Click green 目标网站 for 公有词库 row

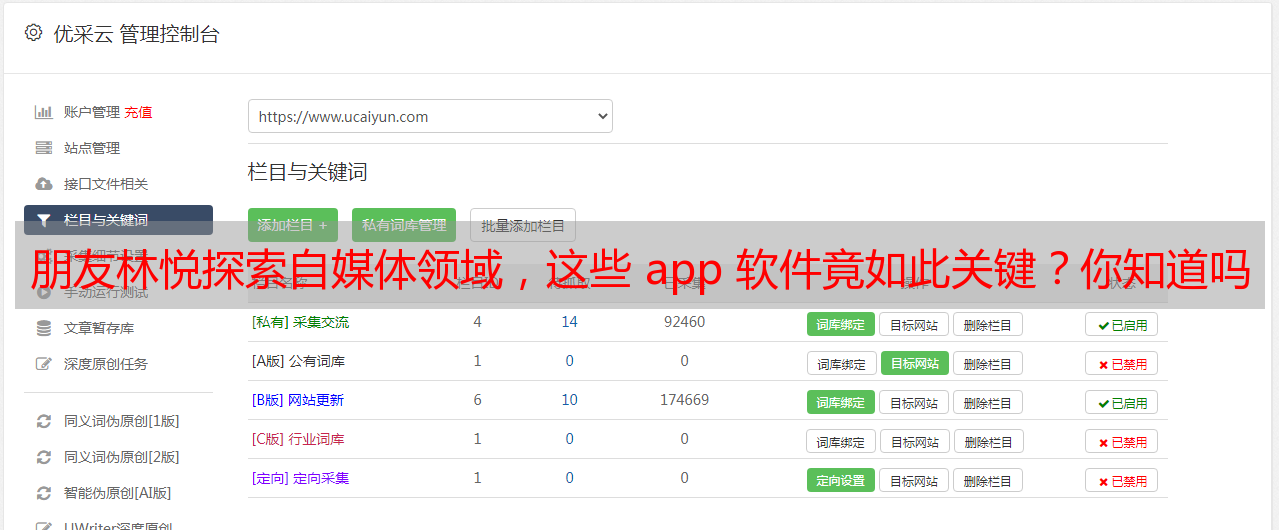coord(915,363)
